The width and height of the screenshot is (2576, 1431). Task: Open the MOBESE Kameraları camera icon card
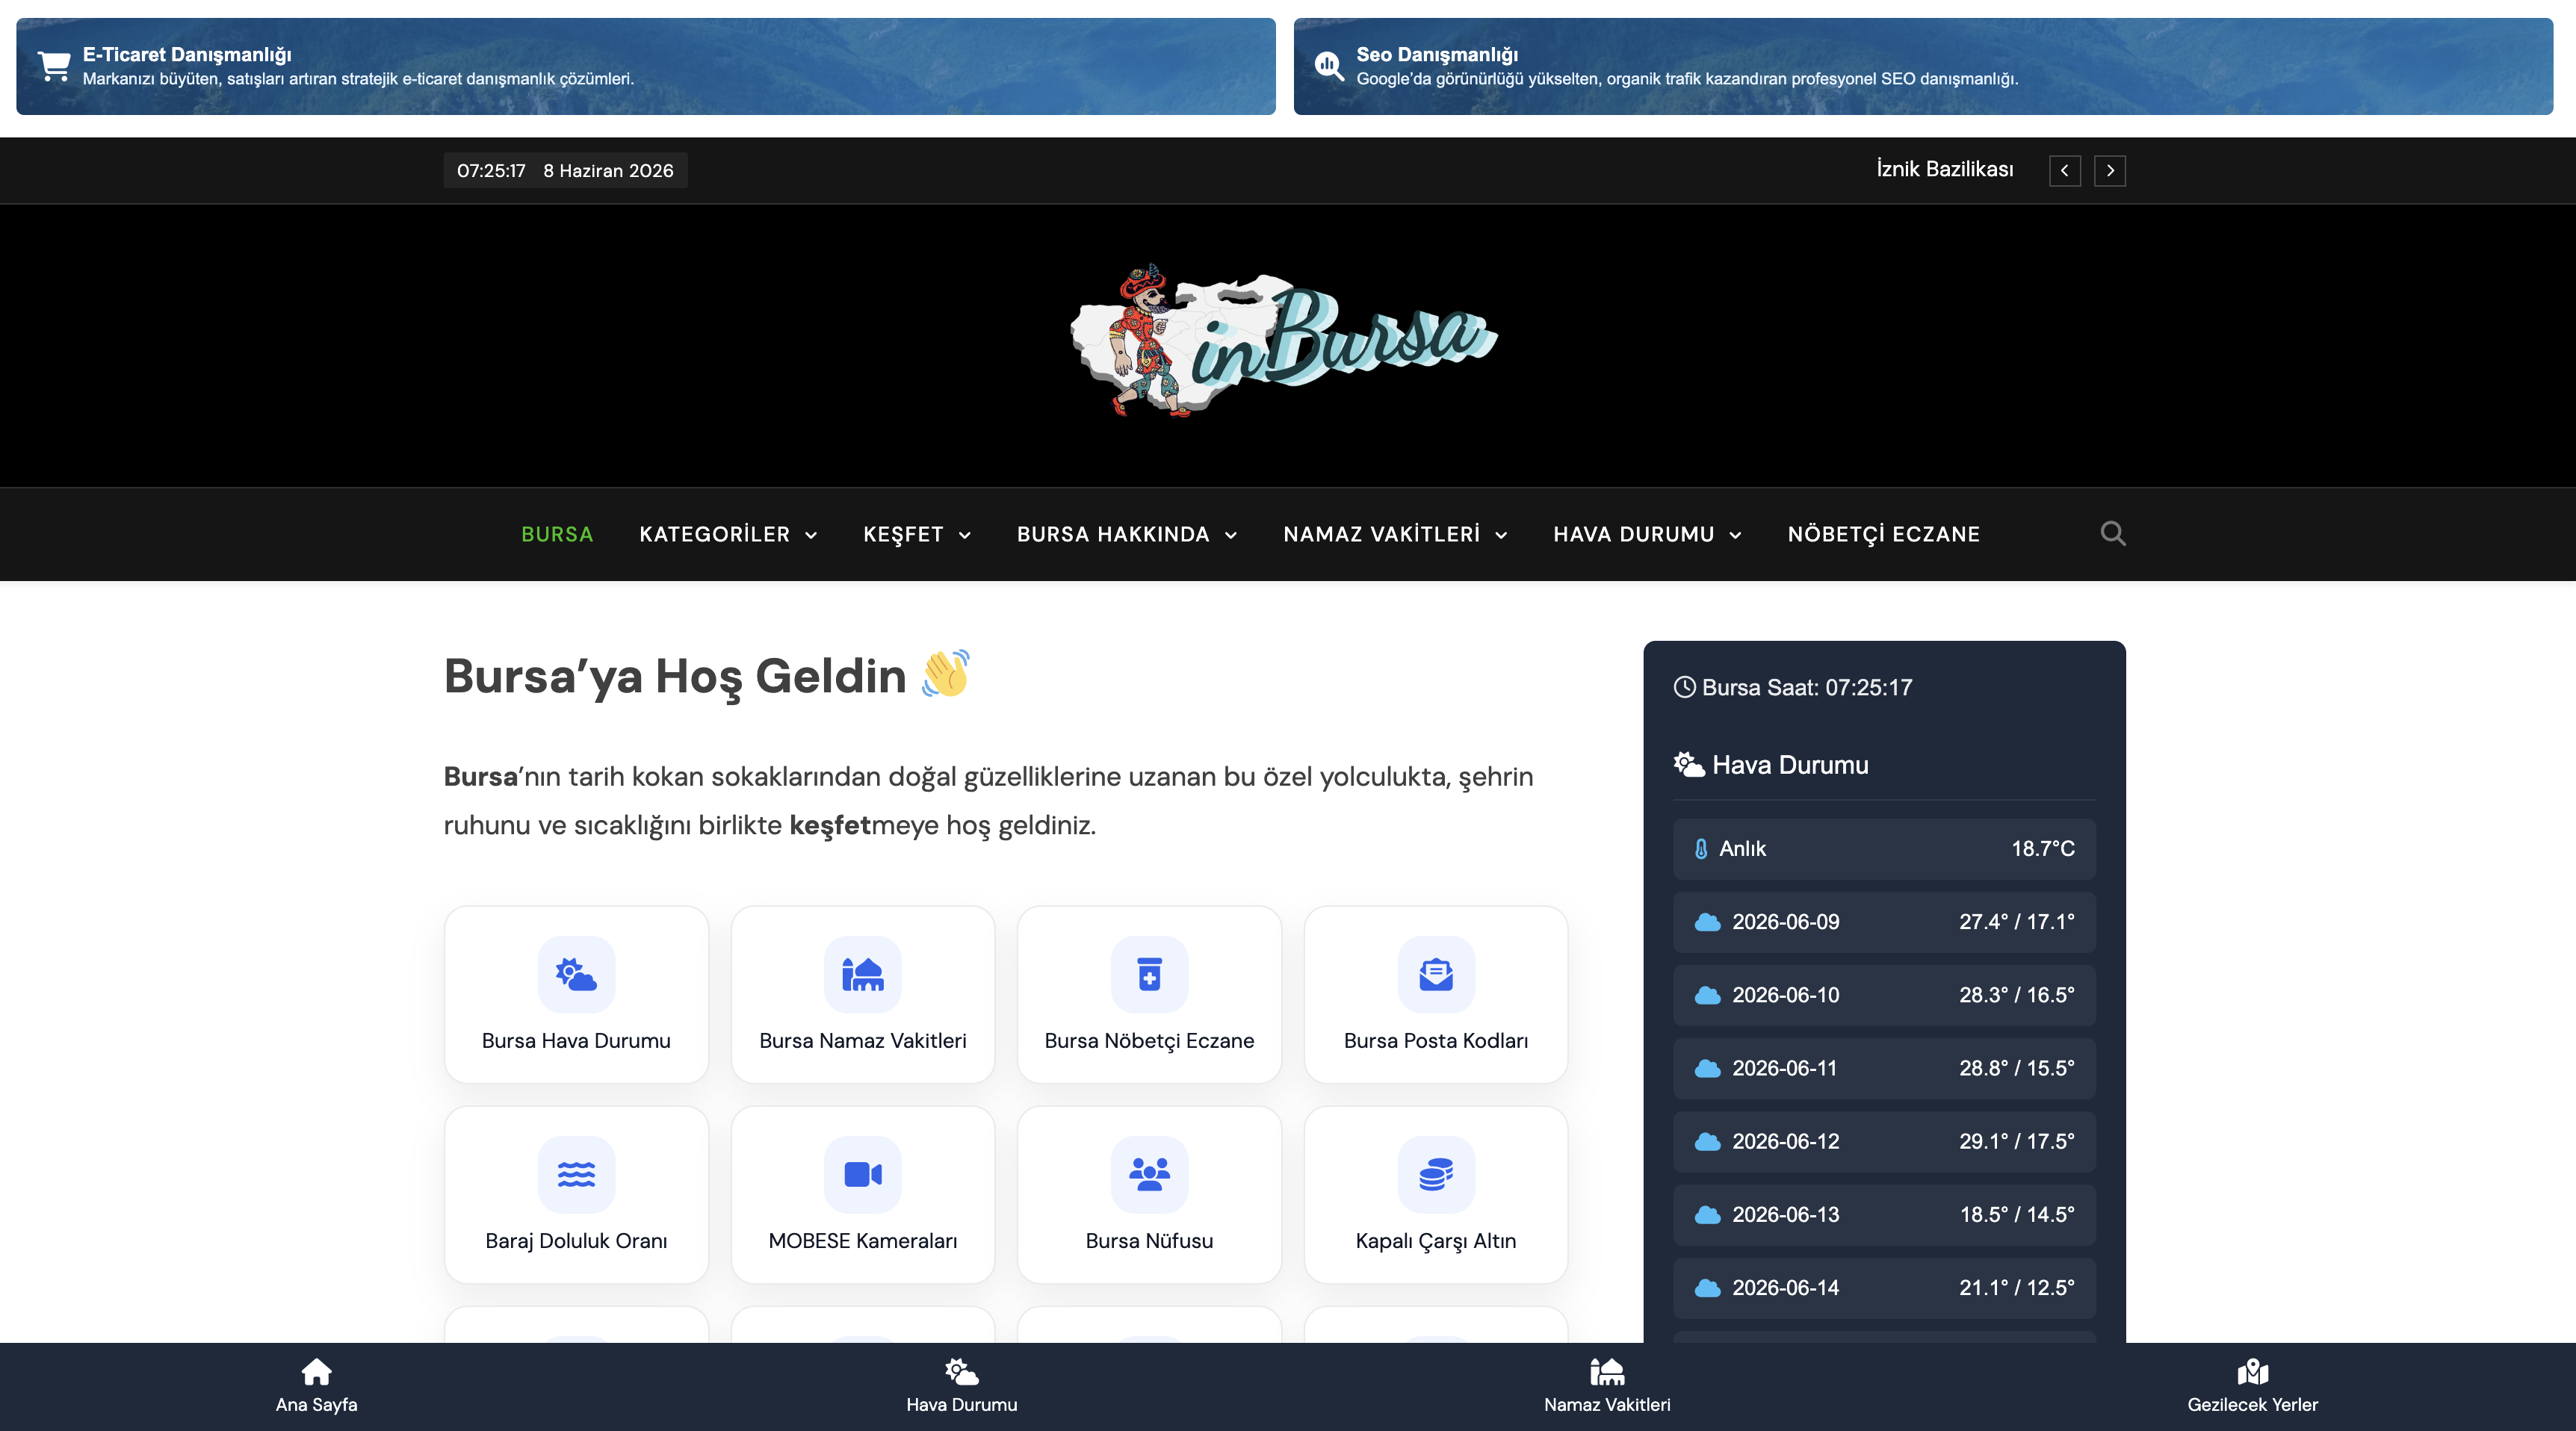862,1194
